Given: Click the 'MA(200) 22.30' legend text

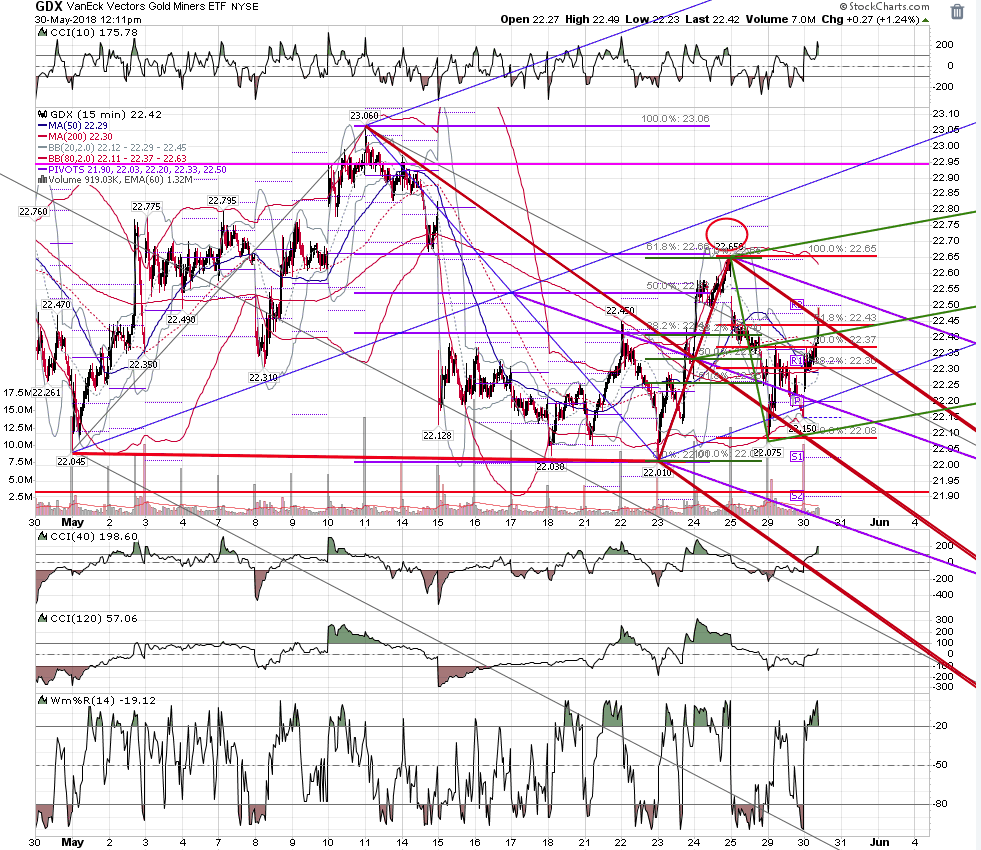Looking at the screenshot, I should [81, 136].
